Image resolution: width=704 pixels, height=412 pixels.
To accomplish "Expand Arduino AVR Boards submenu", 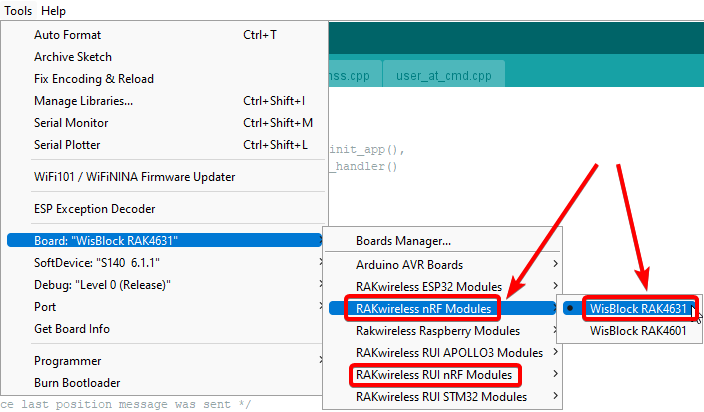I will point(410,265).
